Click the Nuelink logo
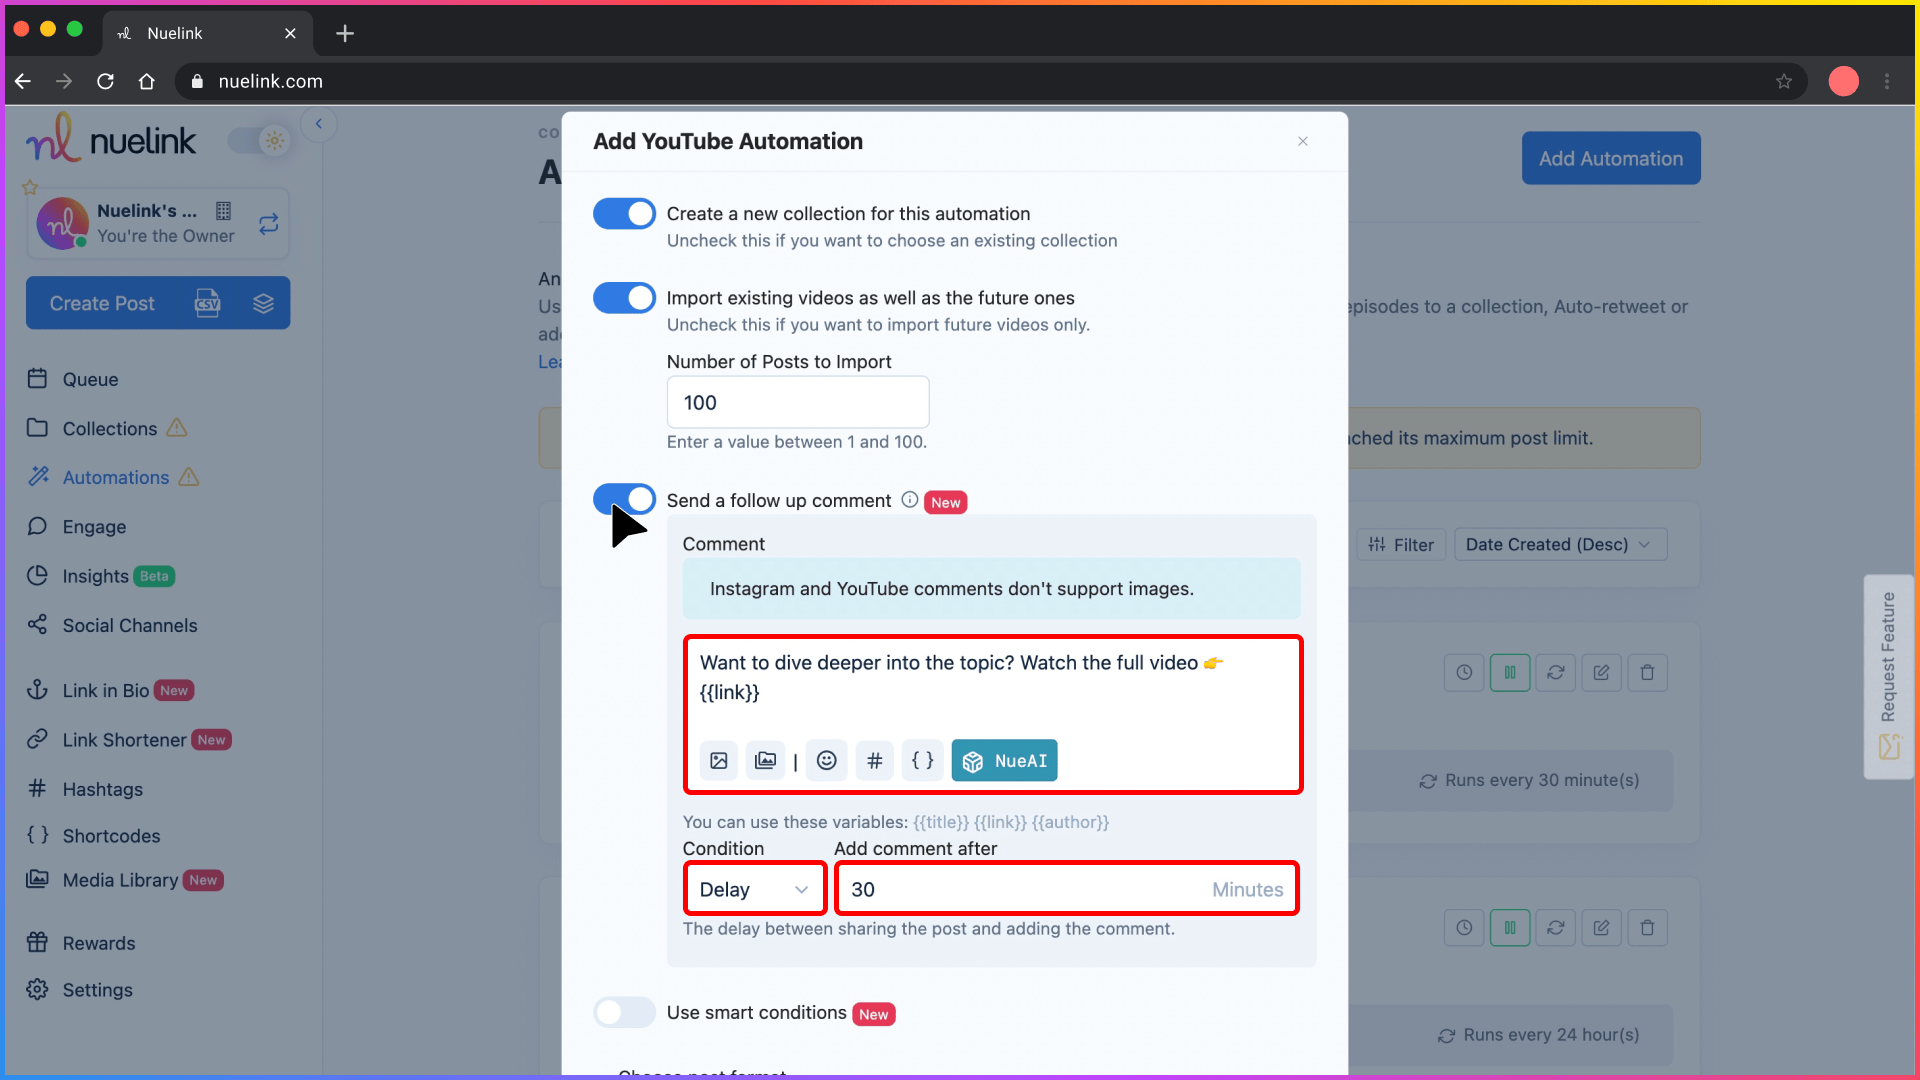The width and height of the screenshot is (1920, 1080). pyautogui.click(x=111, y=139)
